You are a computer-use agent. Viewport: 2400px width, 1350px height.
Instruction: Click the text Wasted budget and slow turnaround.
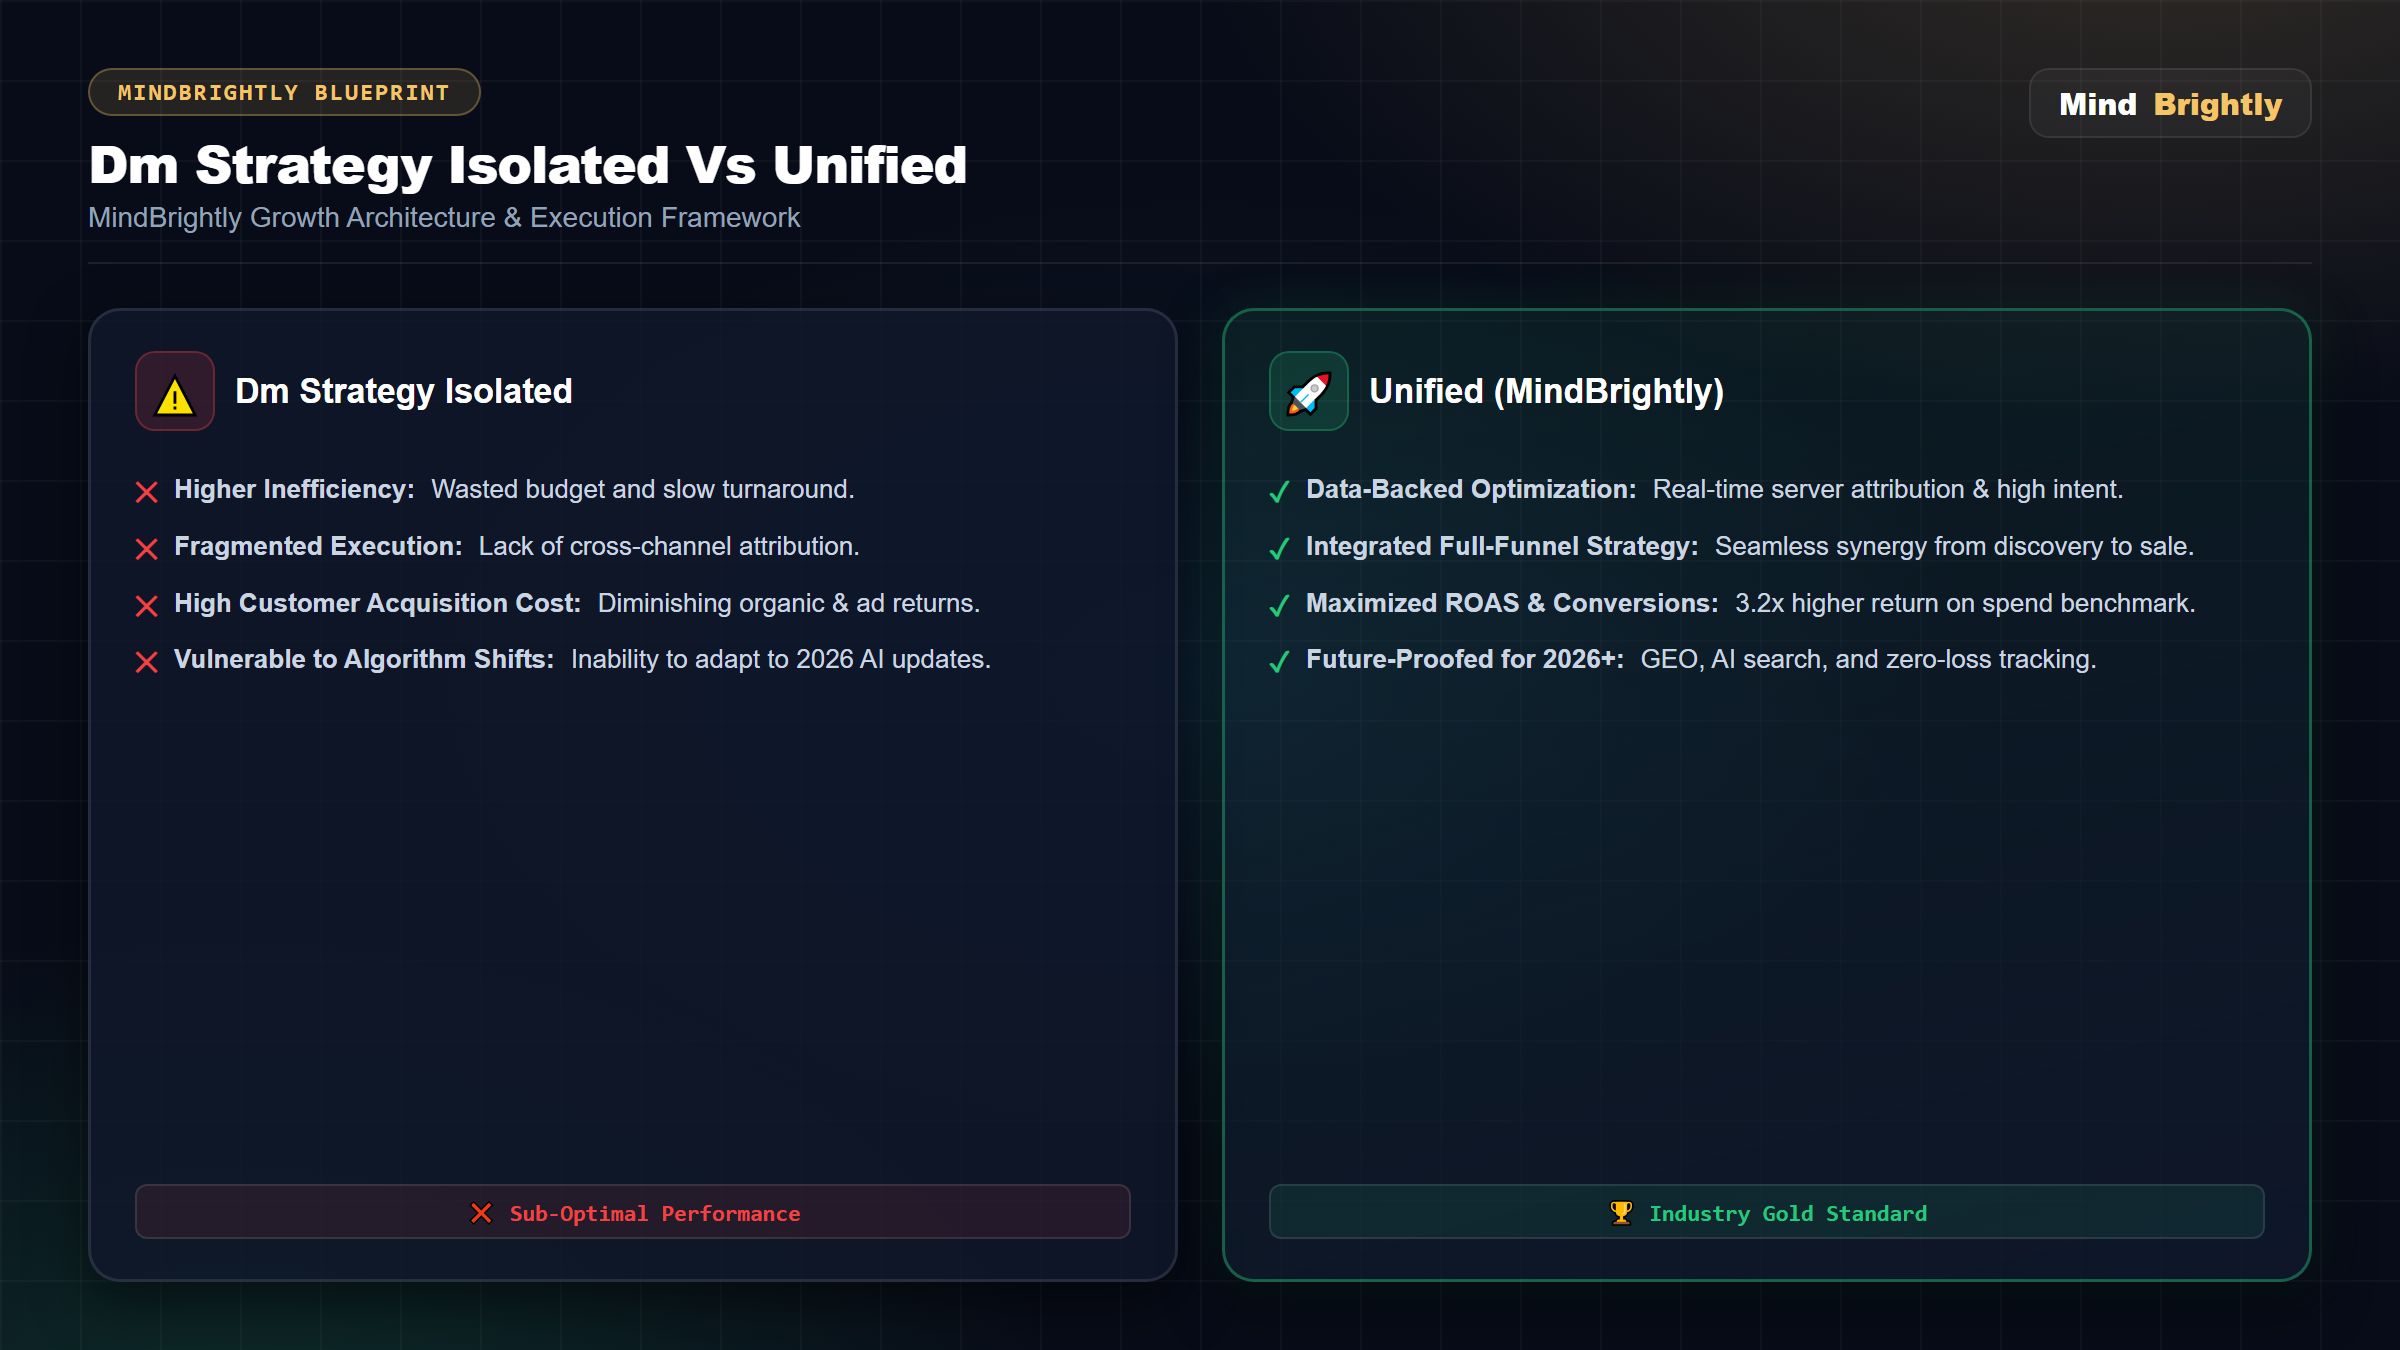click(643, 489)
